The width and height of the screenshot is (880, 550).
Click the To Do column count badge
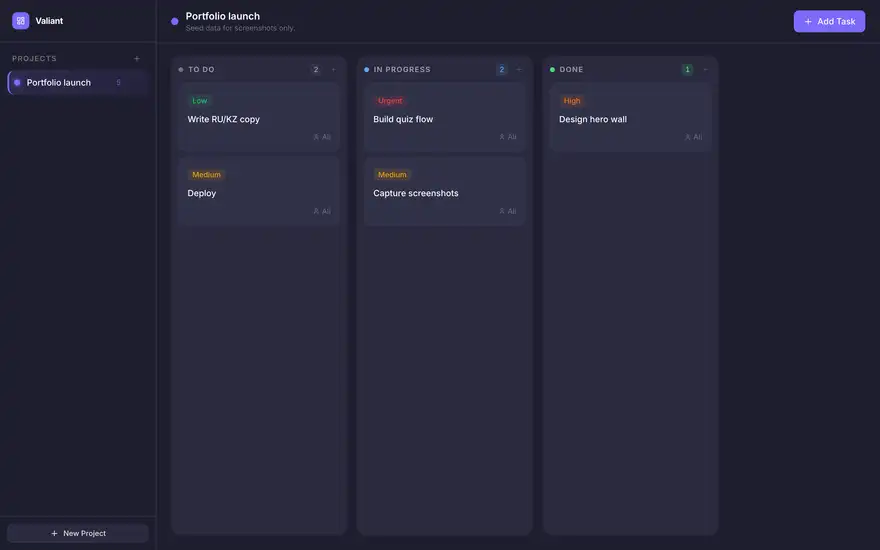316,70
